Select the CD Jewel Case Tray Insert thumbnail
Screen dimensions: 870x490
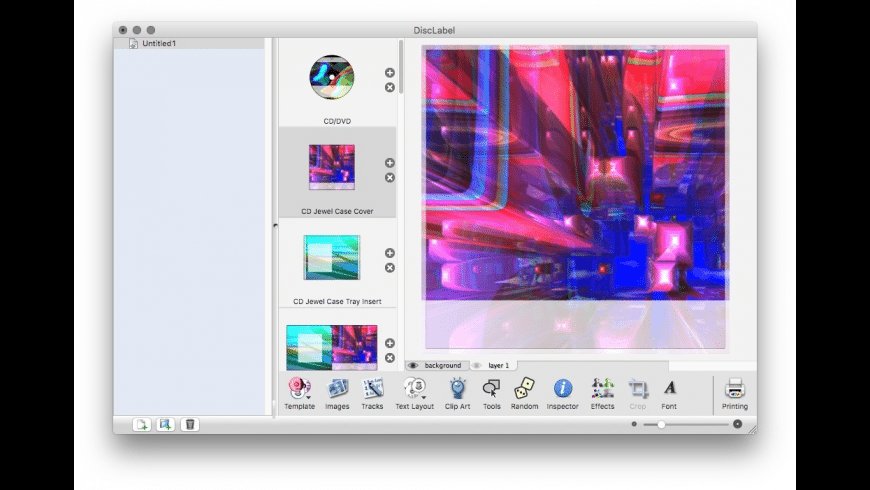coord(331,258)
